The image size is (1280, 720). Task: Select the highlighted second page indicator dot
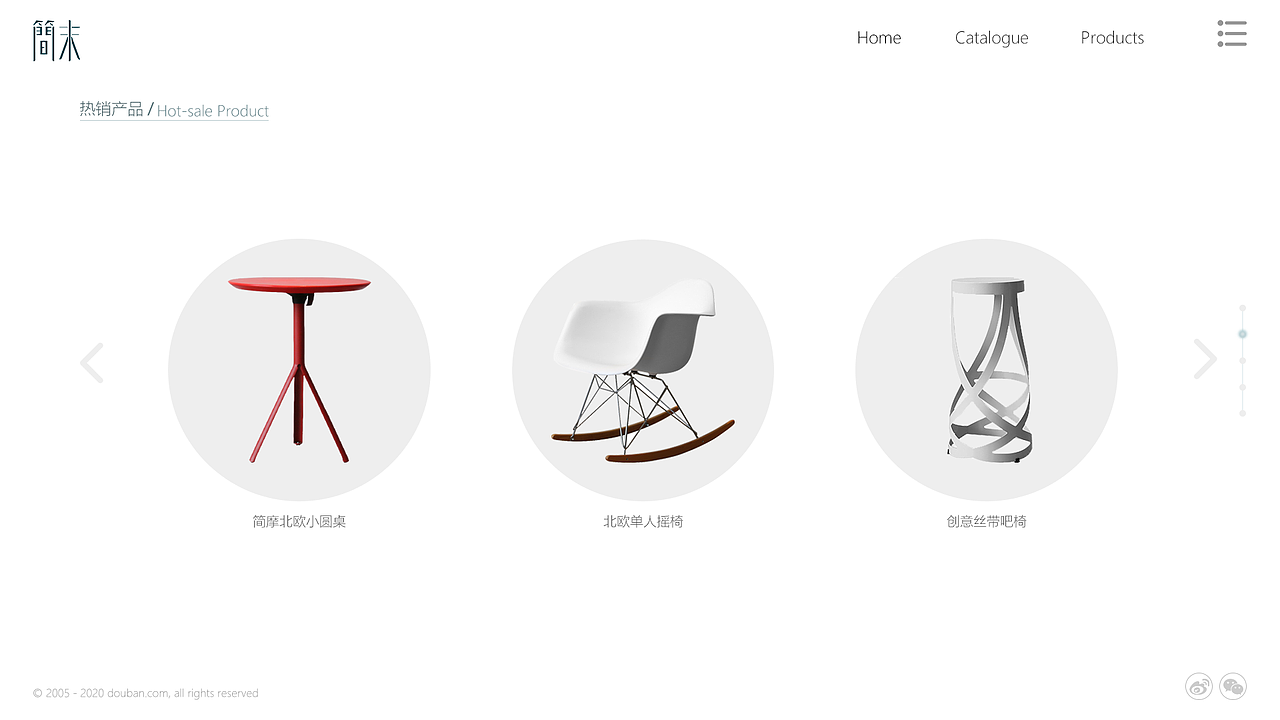point(1243,334)
